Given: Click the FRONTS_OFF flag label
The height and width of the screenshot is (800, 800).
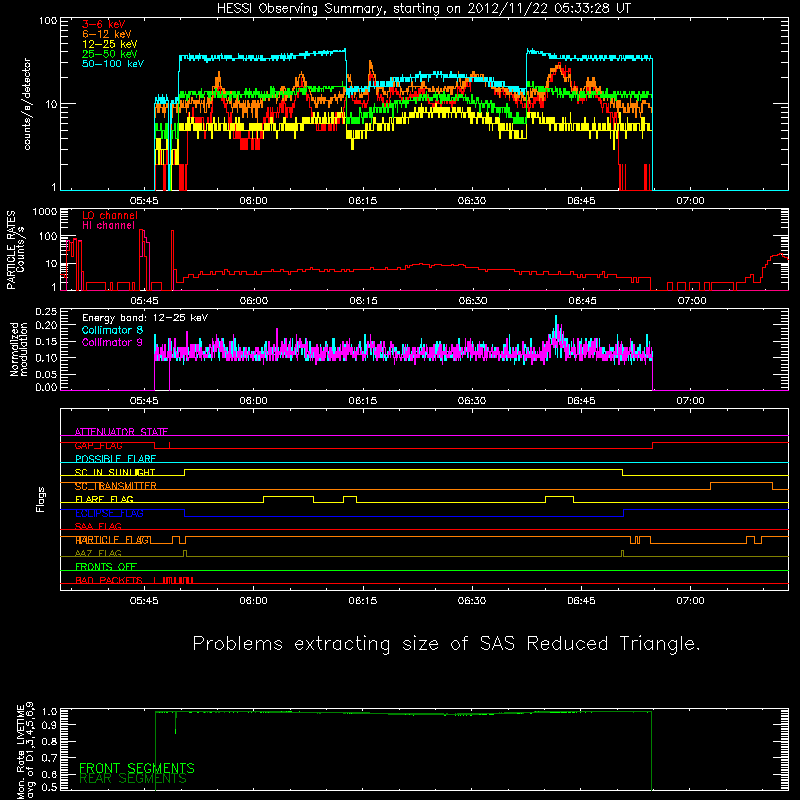Looking at the screenshot, I should click(x=106, y=567).
